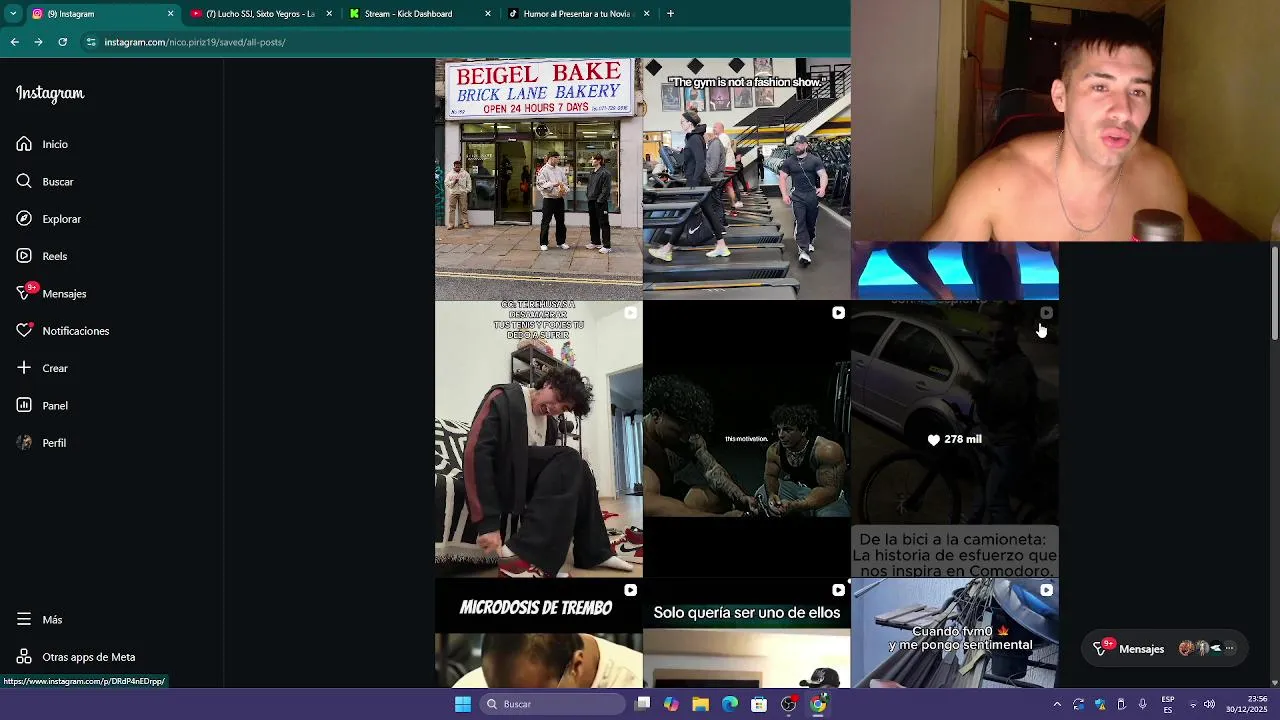Open the Panel dashboard icon

(x=24, y=405)
